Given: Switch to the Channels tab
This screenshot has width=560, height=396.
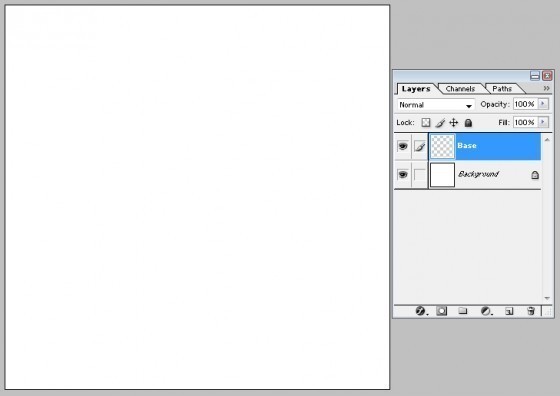Looking at the screenshot, I should (x=460, y=89).
